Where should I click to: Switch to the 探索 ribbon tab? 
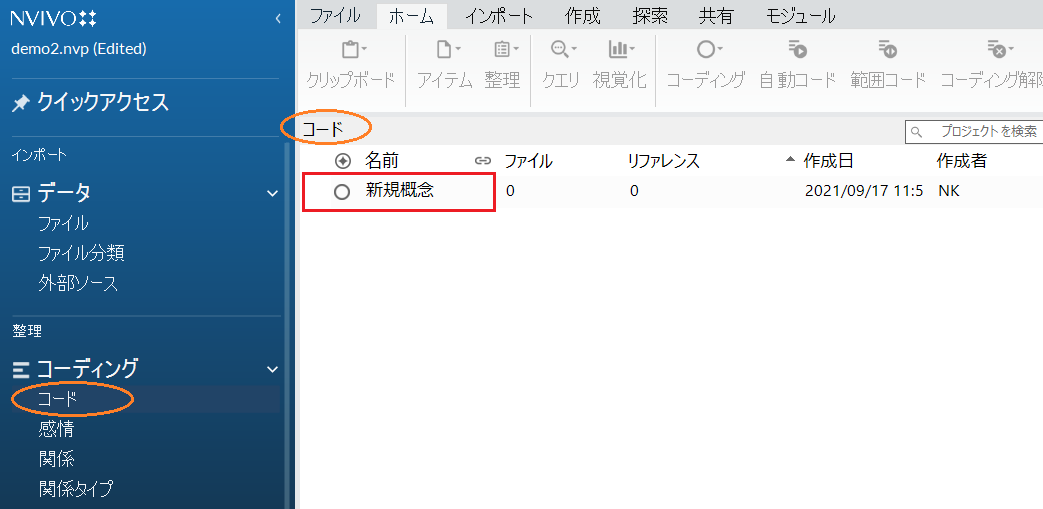tap(650, 15)
